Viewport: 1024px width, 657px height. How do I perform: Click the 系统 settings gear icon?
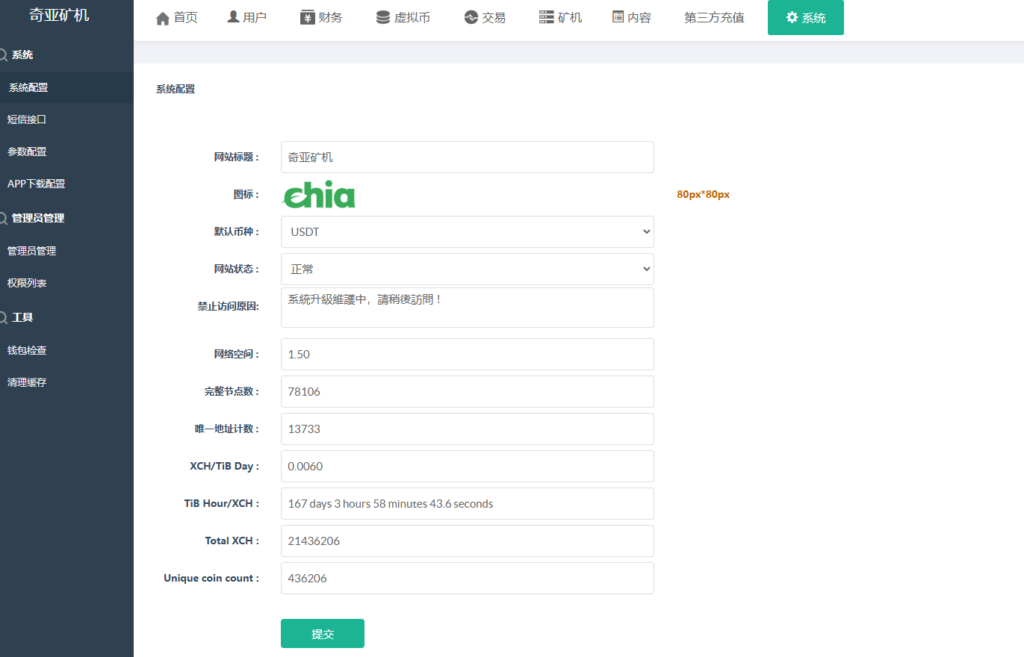[789, 17]
